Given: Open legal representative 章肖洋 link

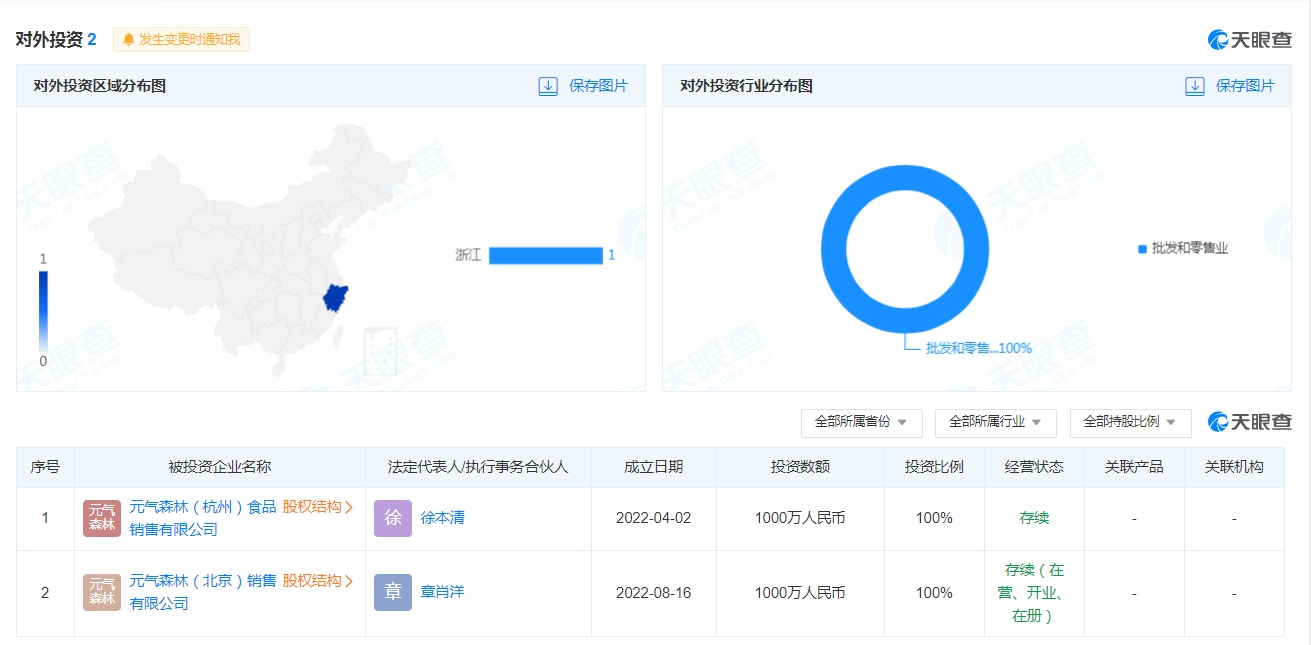Looking at the screenshot, I should tap(442, 592).
